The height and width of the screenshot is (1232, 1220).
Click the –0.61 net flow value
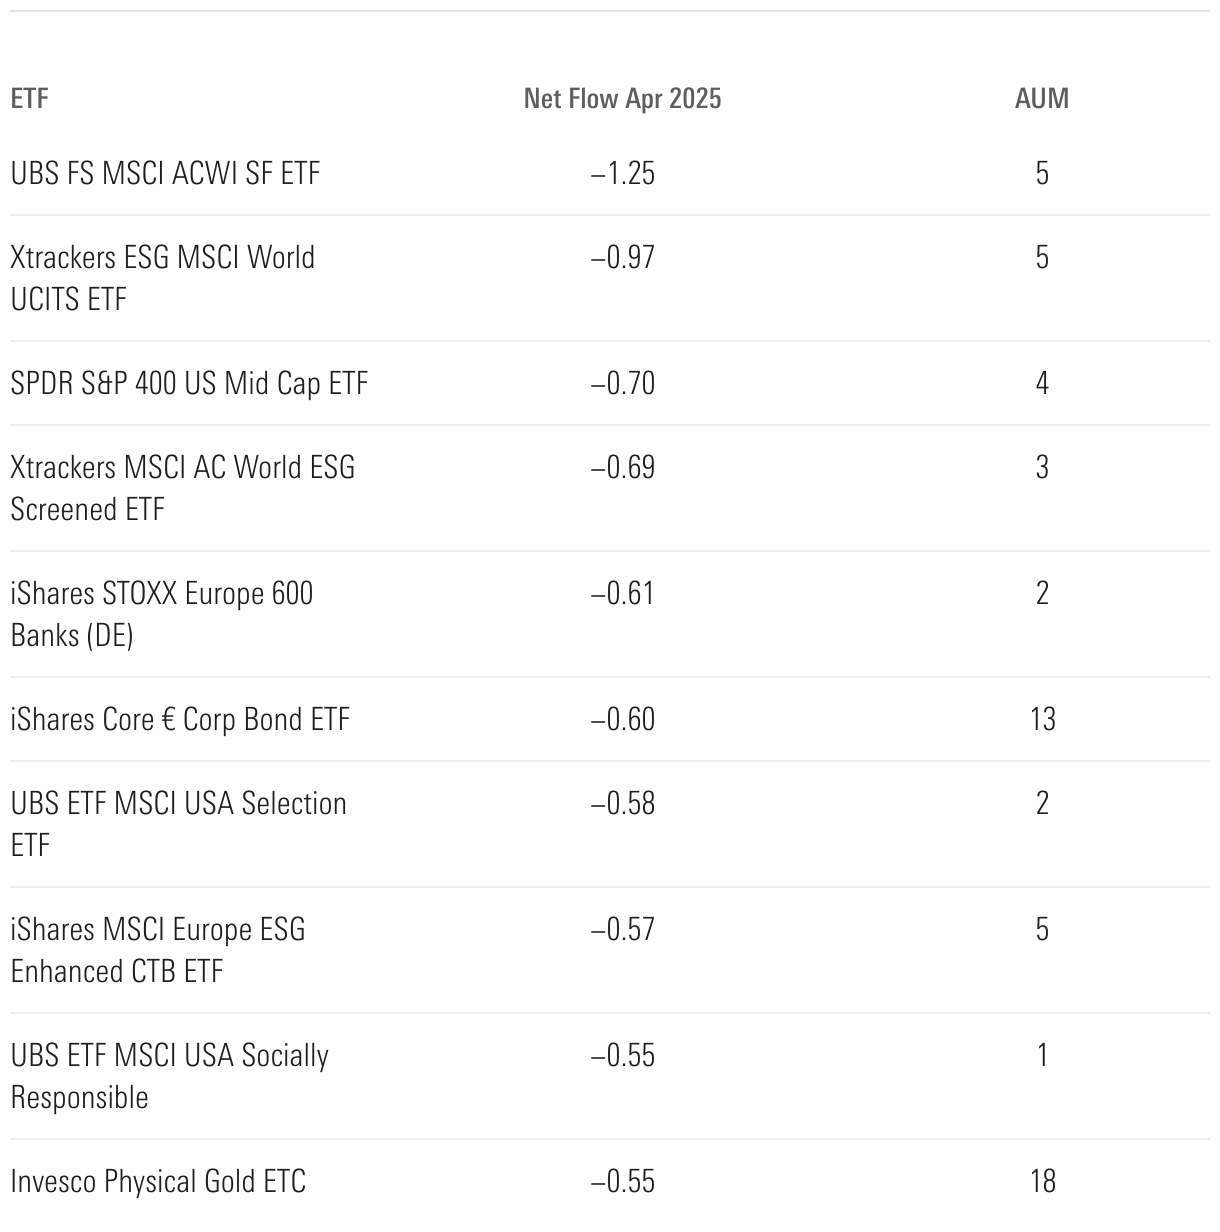coord(622,594)
